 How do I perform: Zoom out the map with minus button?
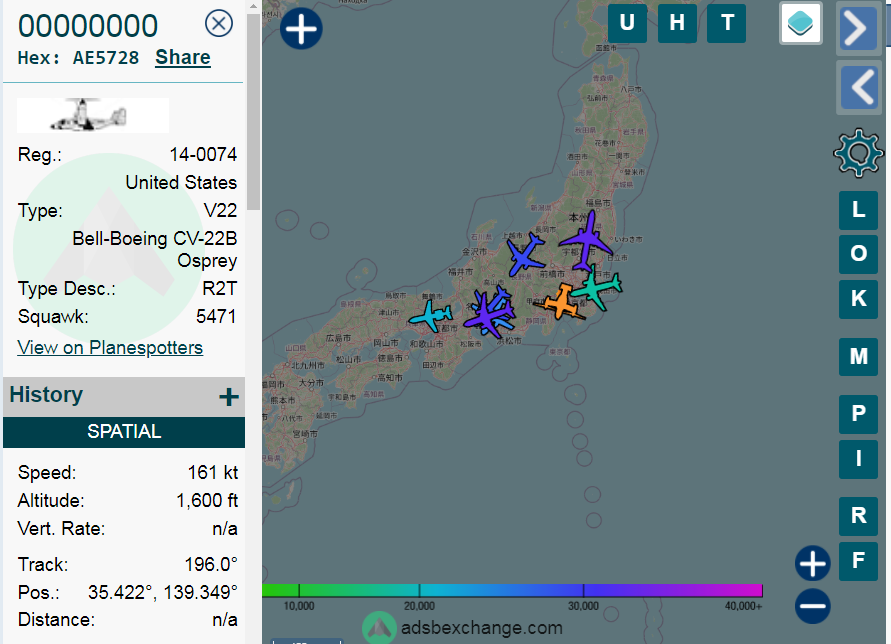pyautogui.click(x=813, y=606)
